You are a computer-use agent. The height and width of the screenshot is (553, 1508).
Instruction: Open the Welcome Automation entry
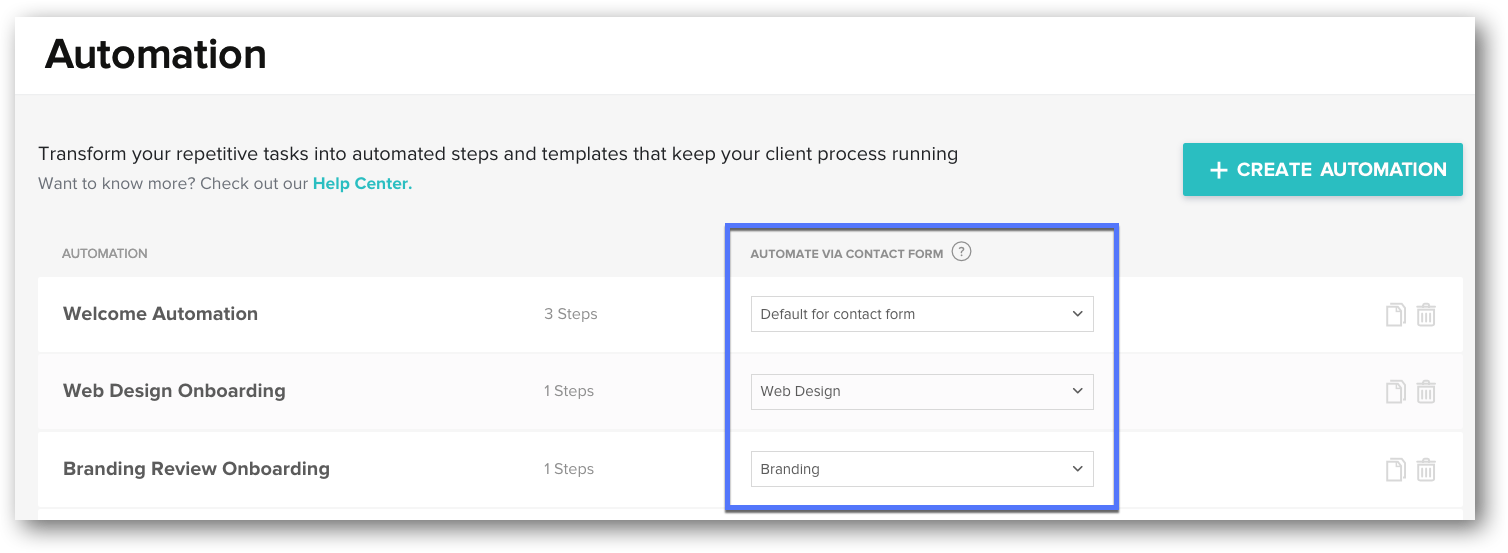(160, 314)
